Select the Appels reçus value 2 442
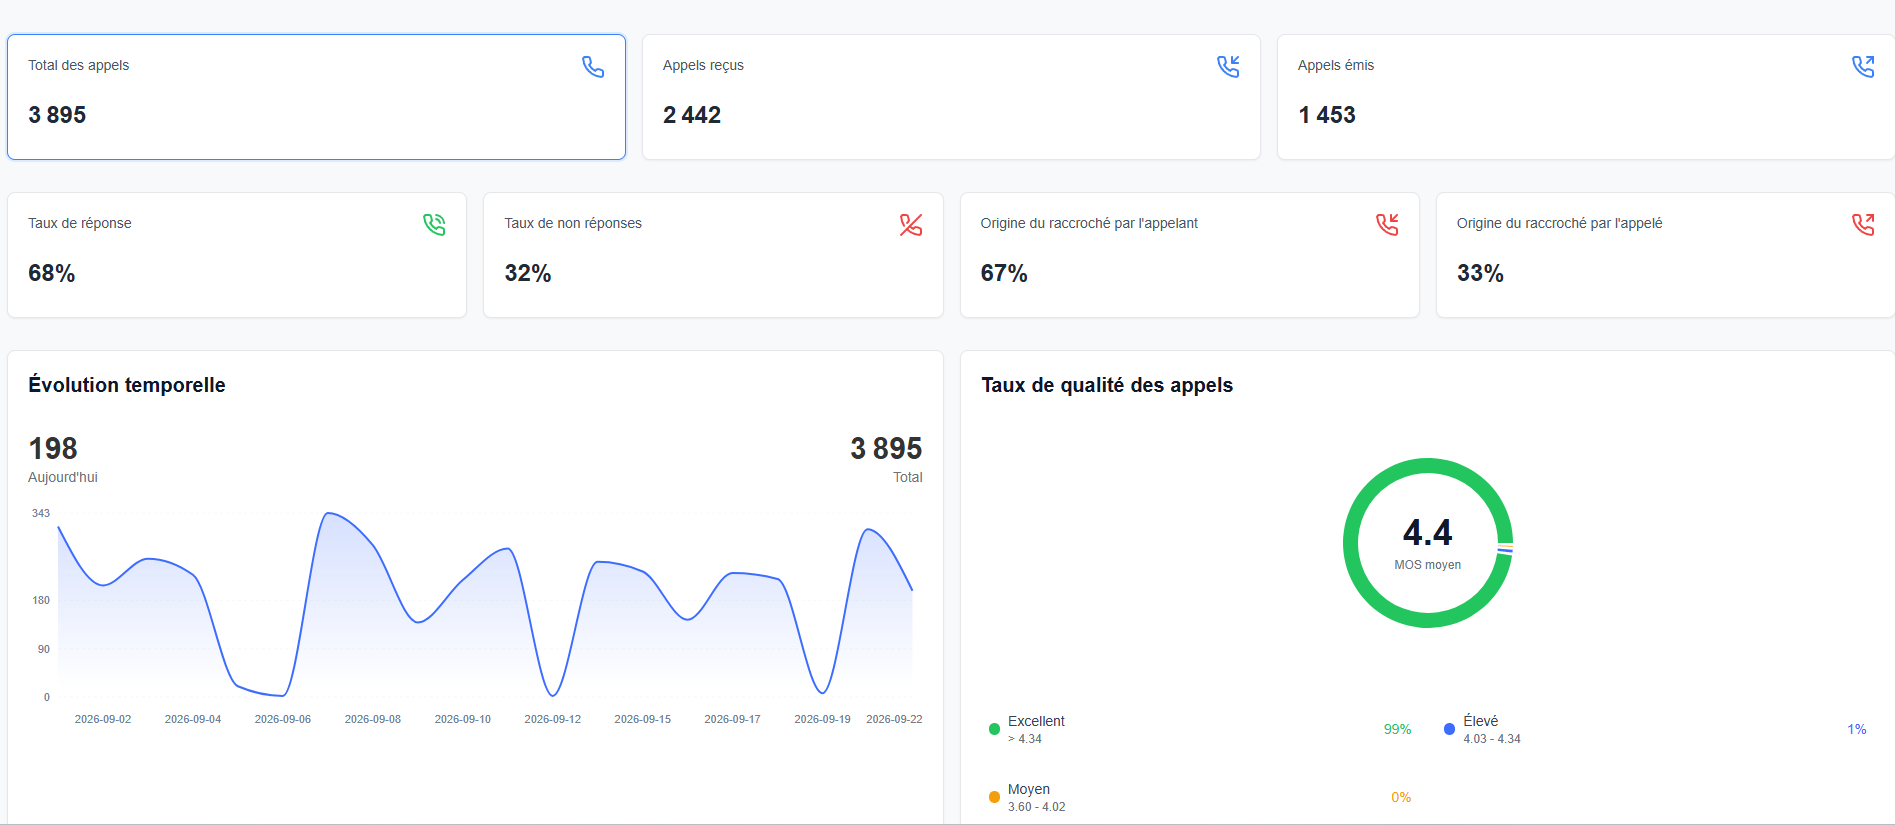The image size is (1895, 825). pos(692,115)
